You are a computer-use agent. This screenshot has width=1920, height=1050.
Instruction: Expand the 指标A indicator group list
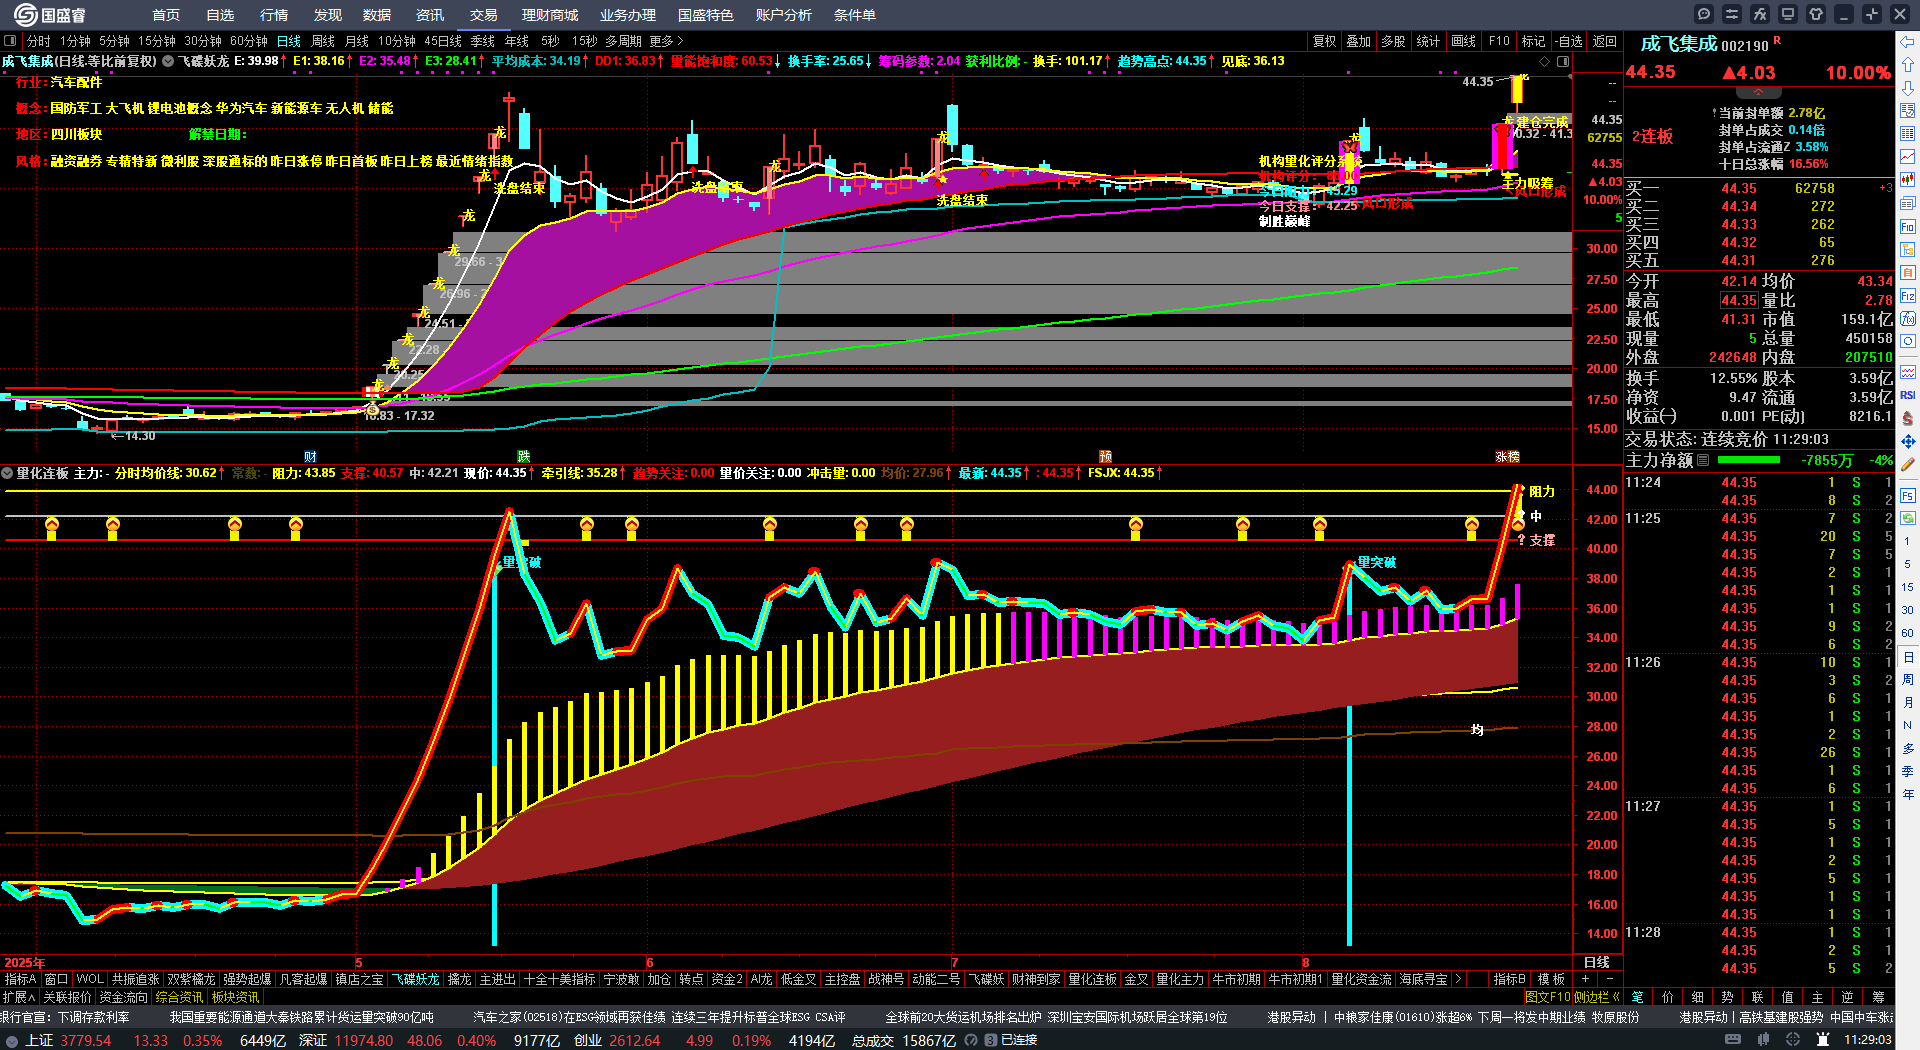coord(20,979)
